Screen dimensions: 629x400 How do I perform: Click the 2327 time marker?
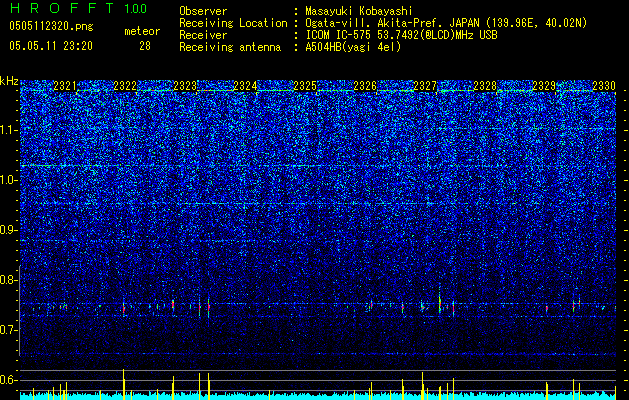(425, 86)
